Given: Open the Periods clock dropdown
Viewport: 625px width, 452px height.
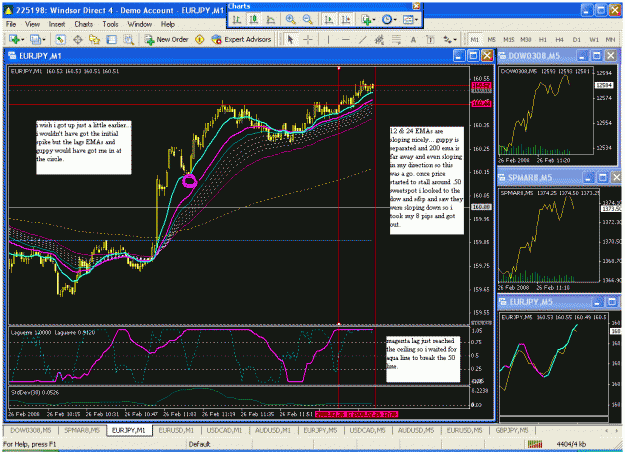Looking at the screenshot, I should [389, 19].
